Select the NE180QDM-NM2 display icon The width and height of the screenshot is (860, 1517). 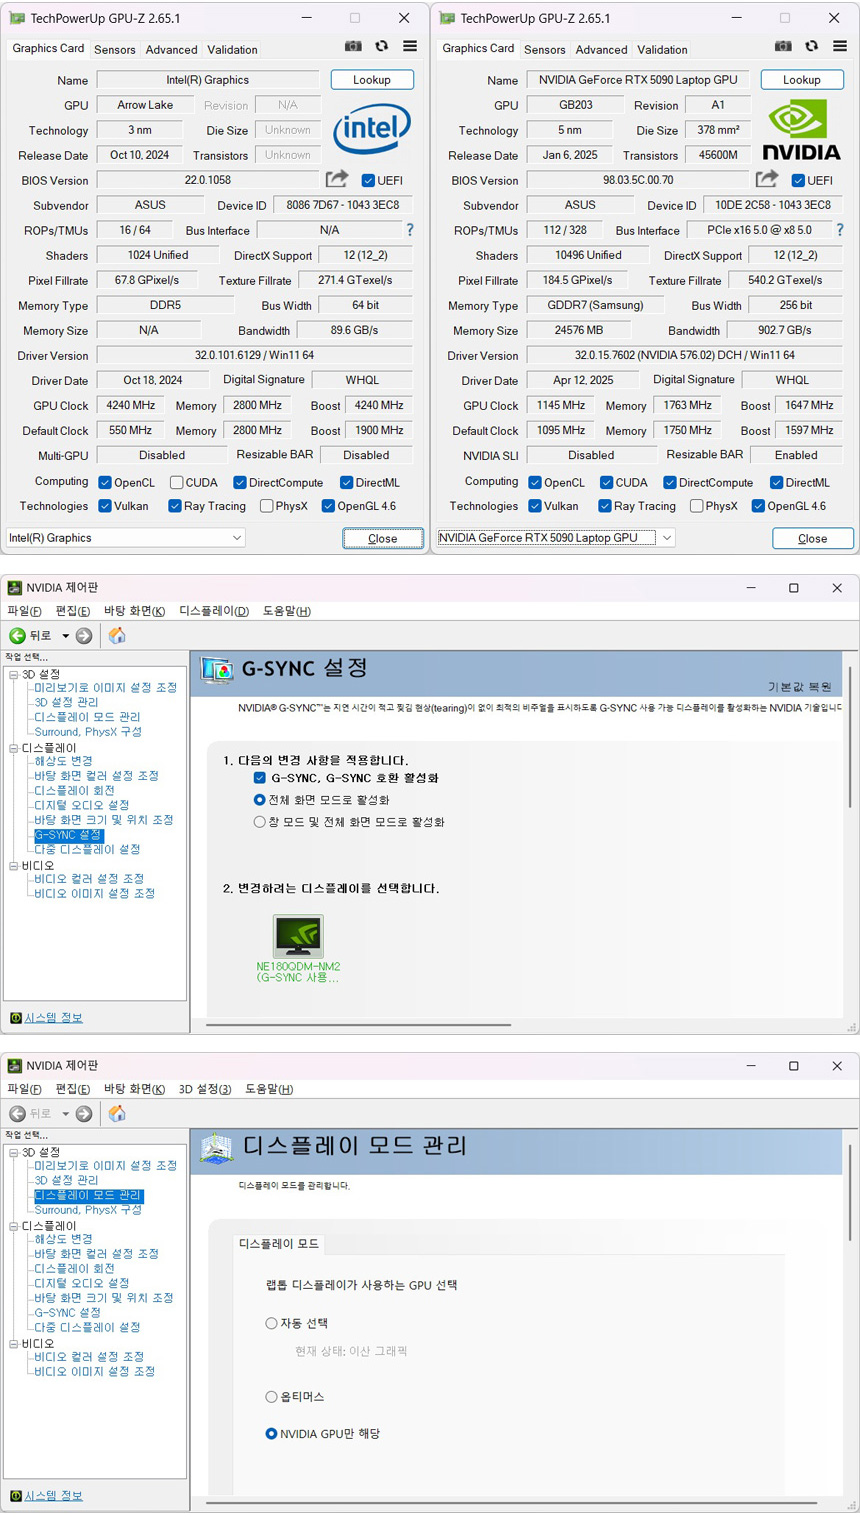298,937
